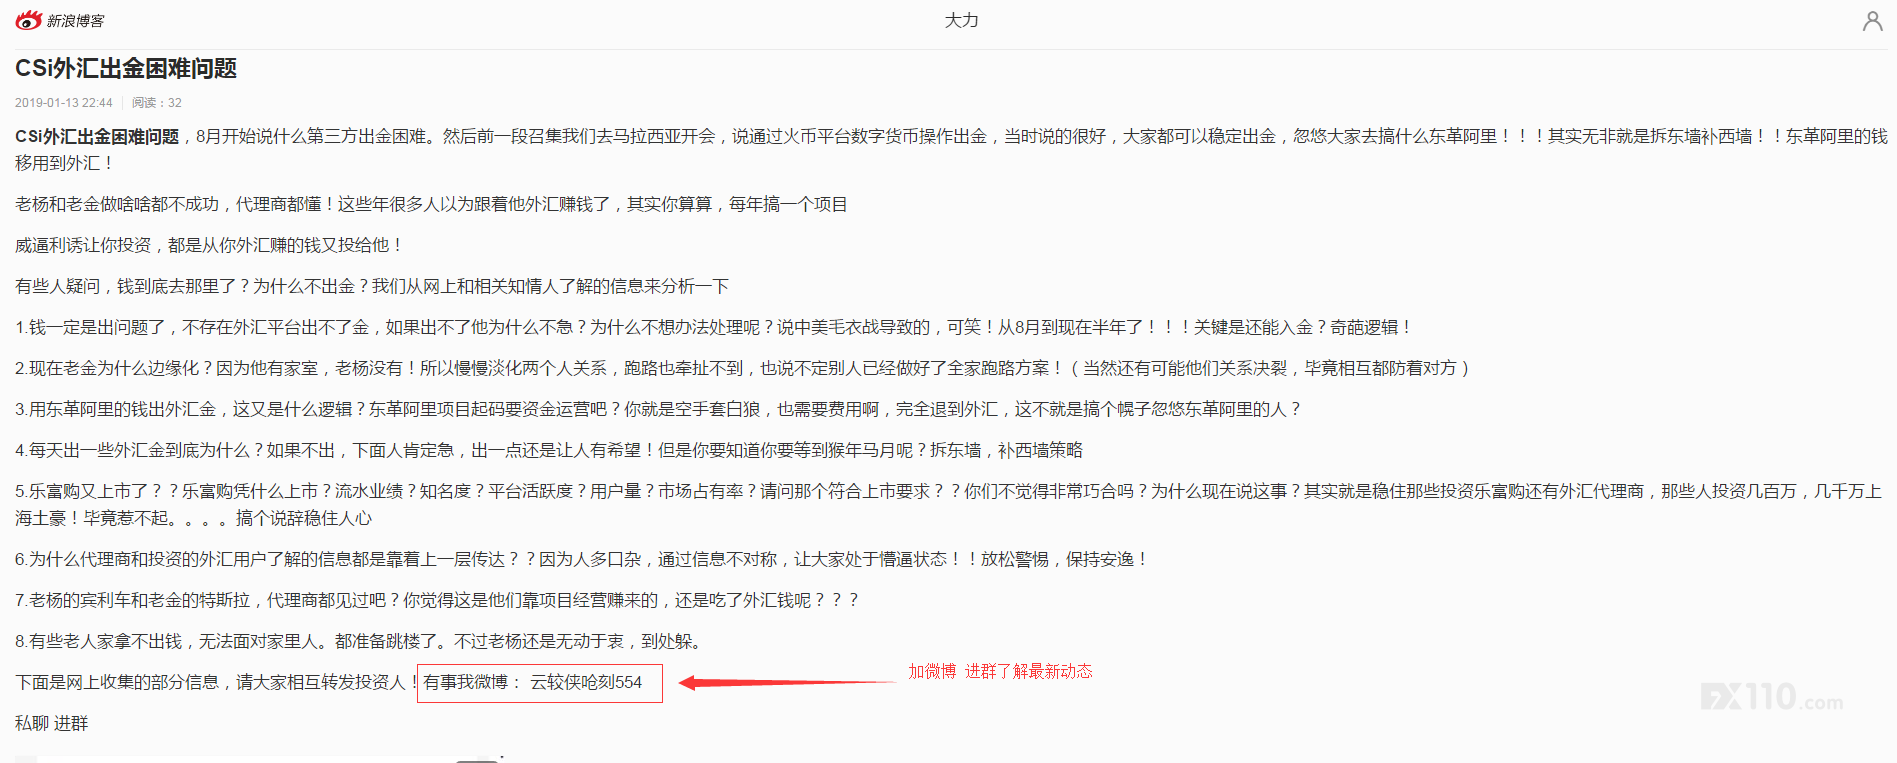Click the line starting 老杨和老金做啥都不成功
The image size is (1897, 763).
click(431, 204)
